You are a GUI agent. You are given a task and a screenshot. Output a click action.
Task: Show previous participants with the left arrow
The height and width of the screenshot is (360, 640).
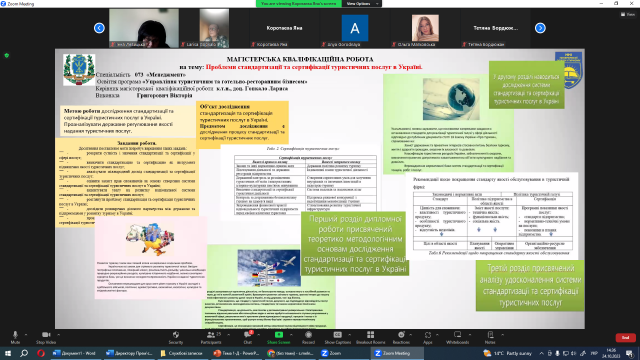(99, 28)
